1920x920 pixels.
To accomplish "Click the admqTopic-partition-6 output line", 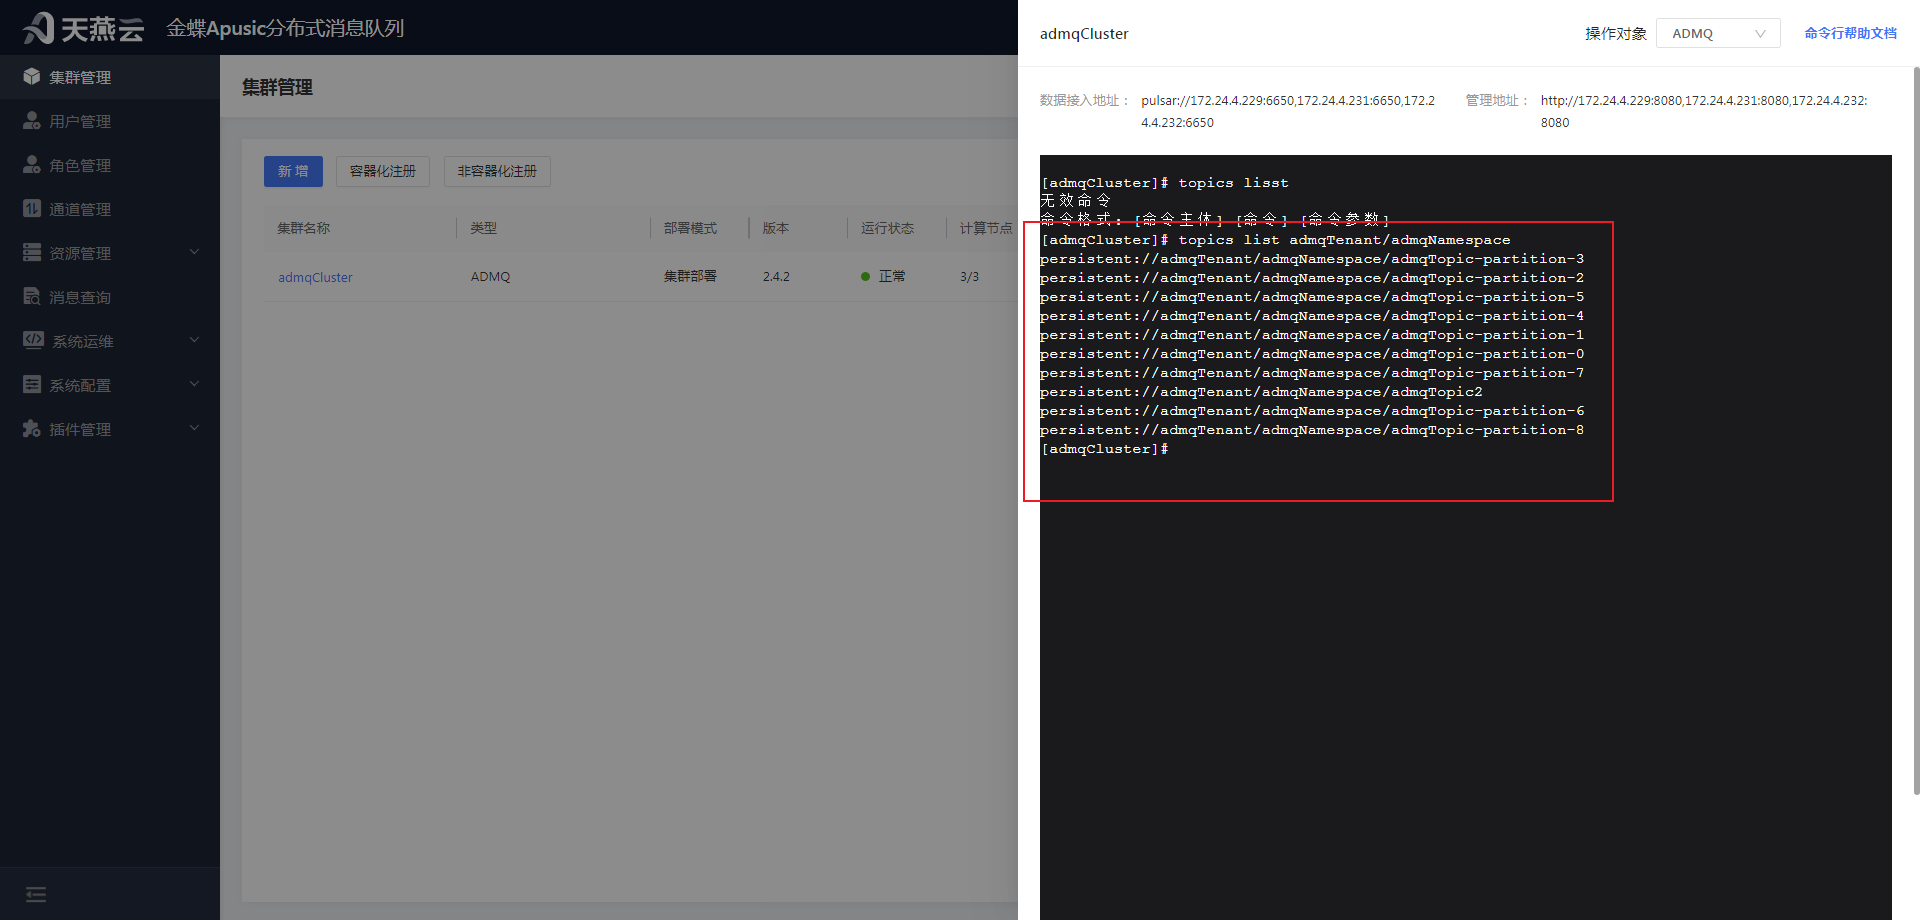I will 1312,411.
